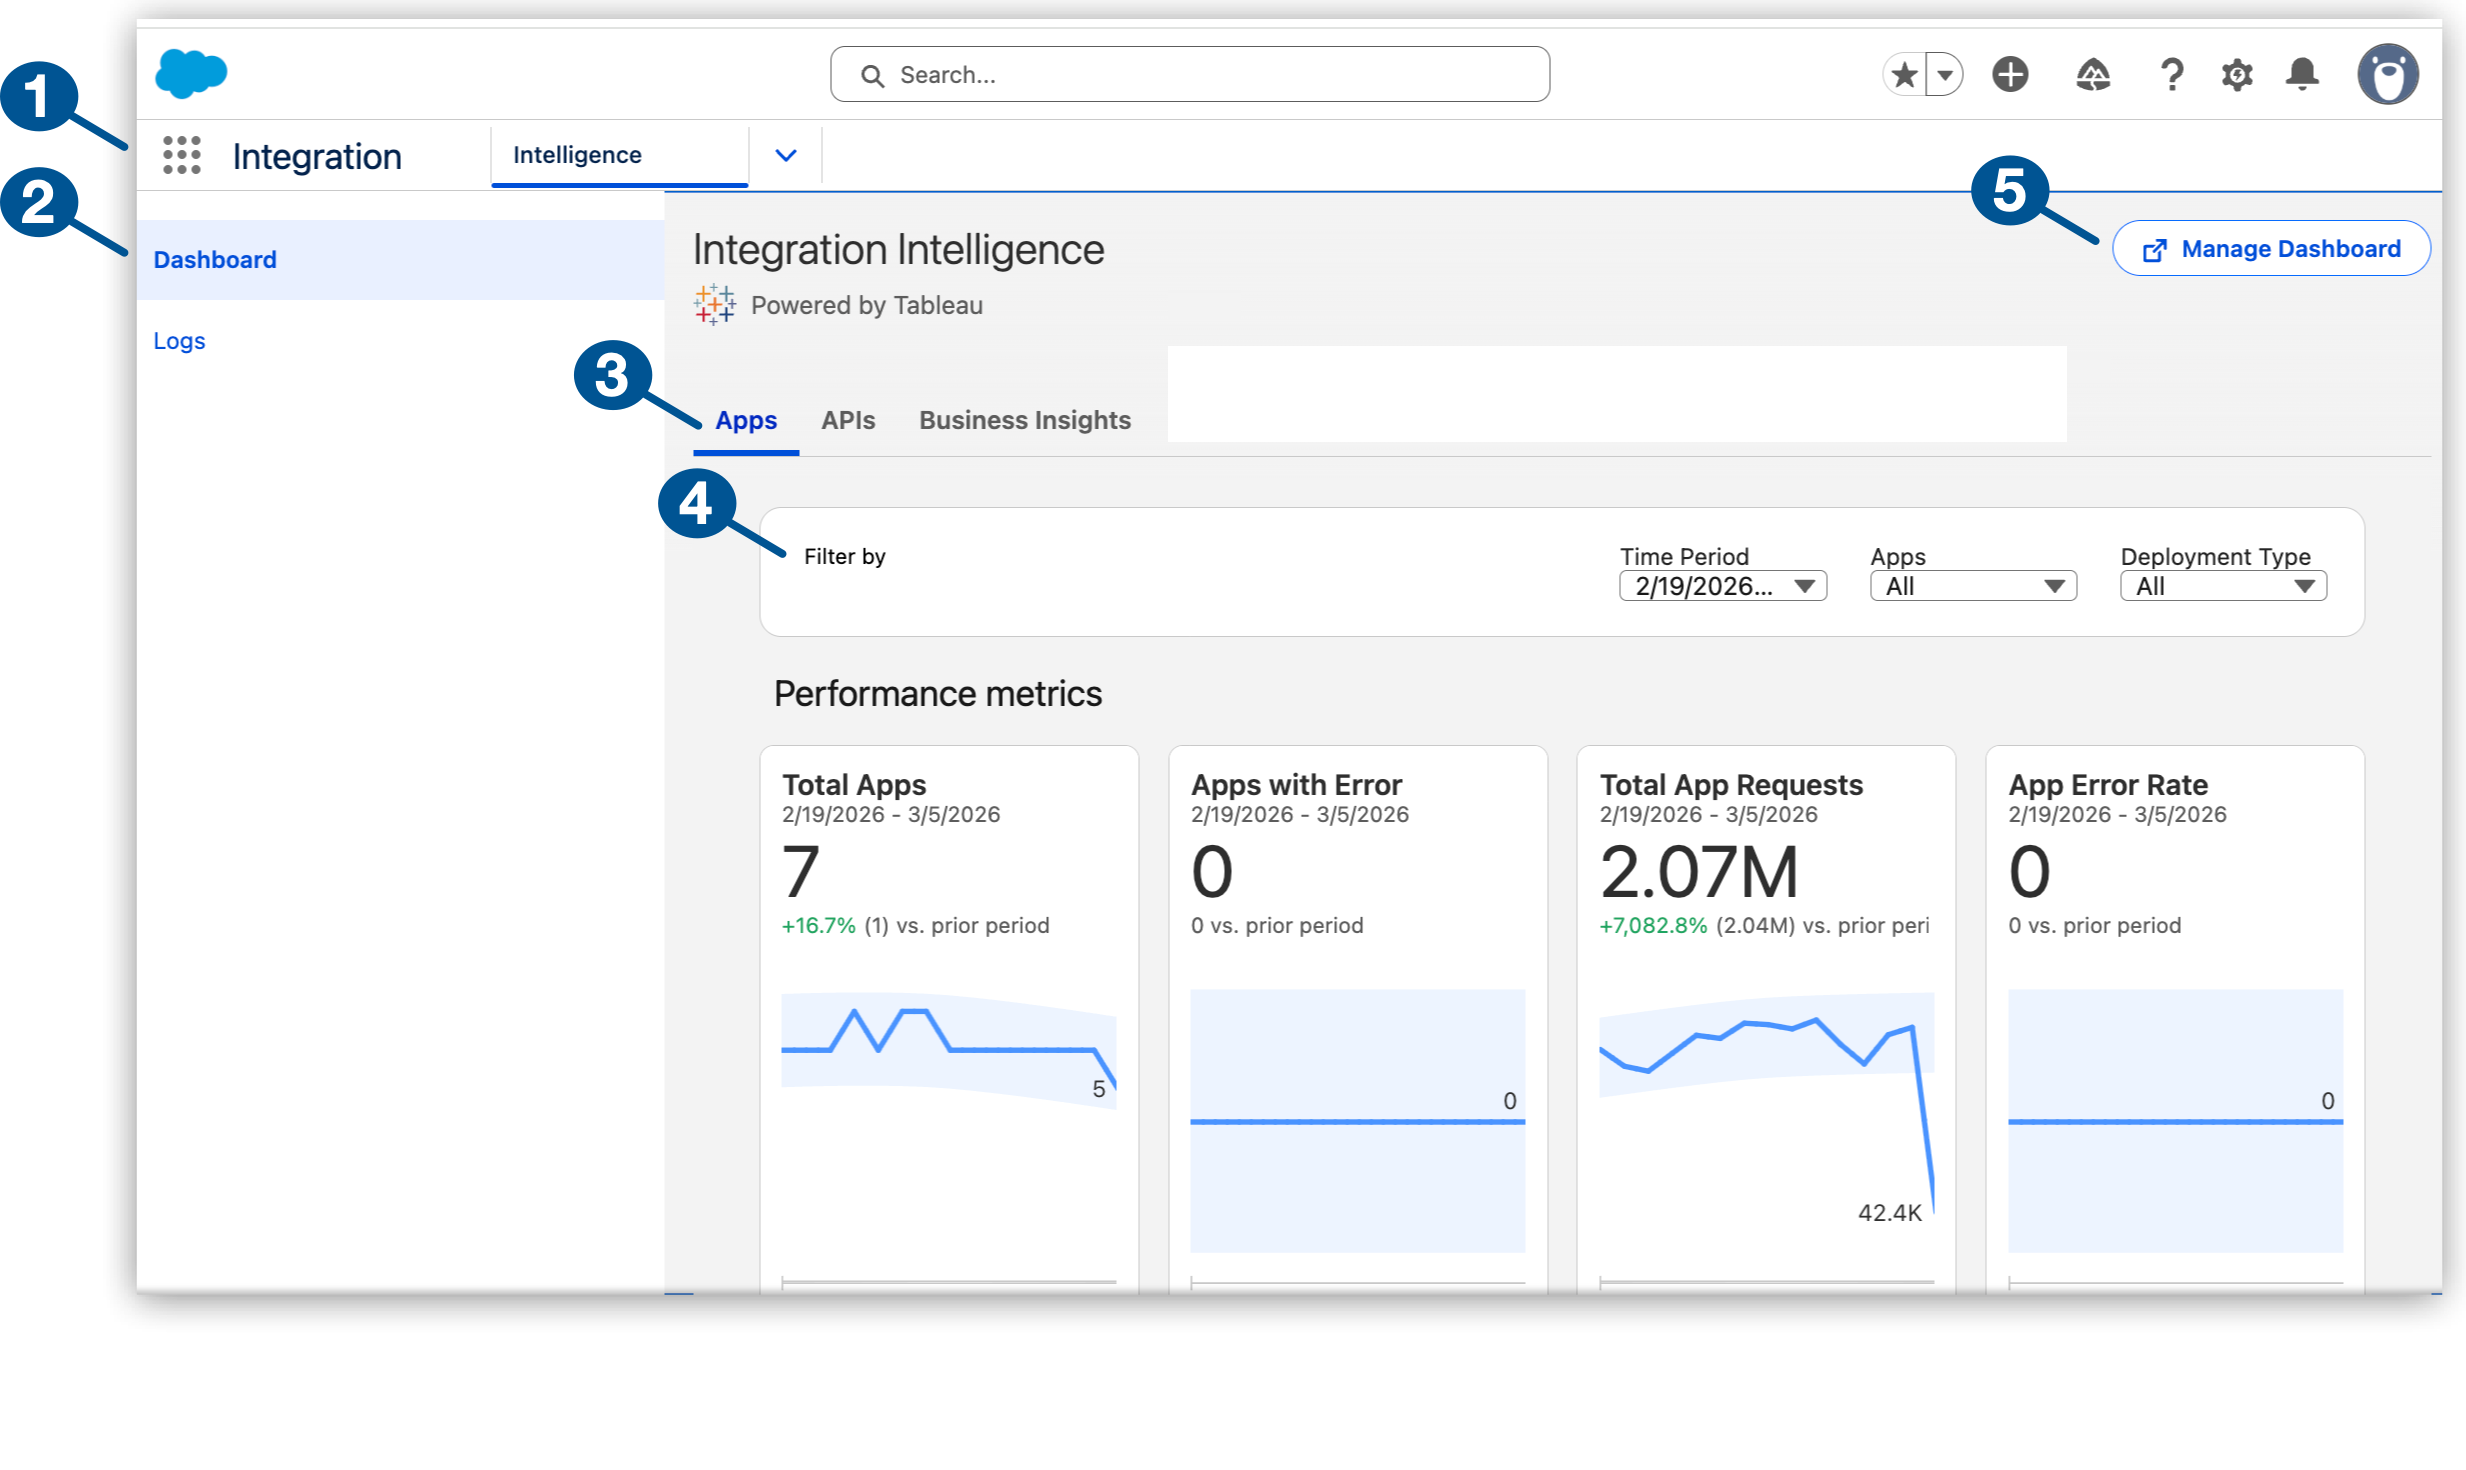Click the App Error Rate chart
The height and width of the screenshot is (1470, 2466).
point(2175,1121)
